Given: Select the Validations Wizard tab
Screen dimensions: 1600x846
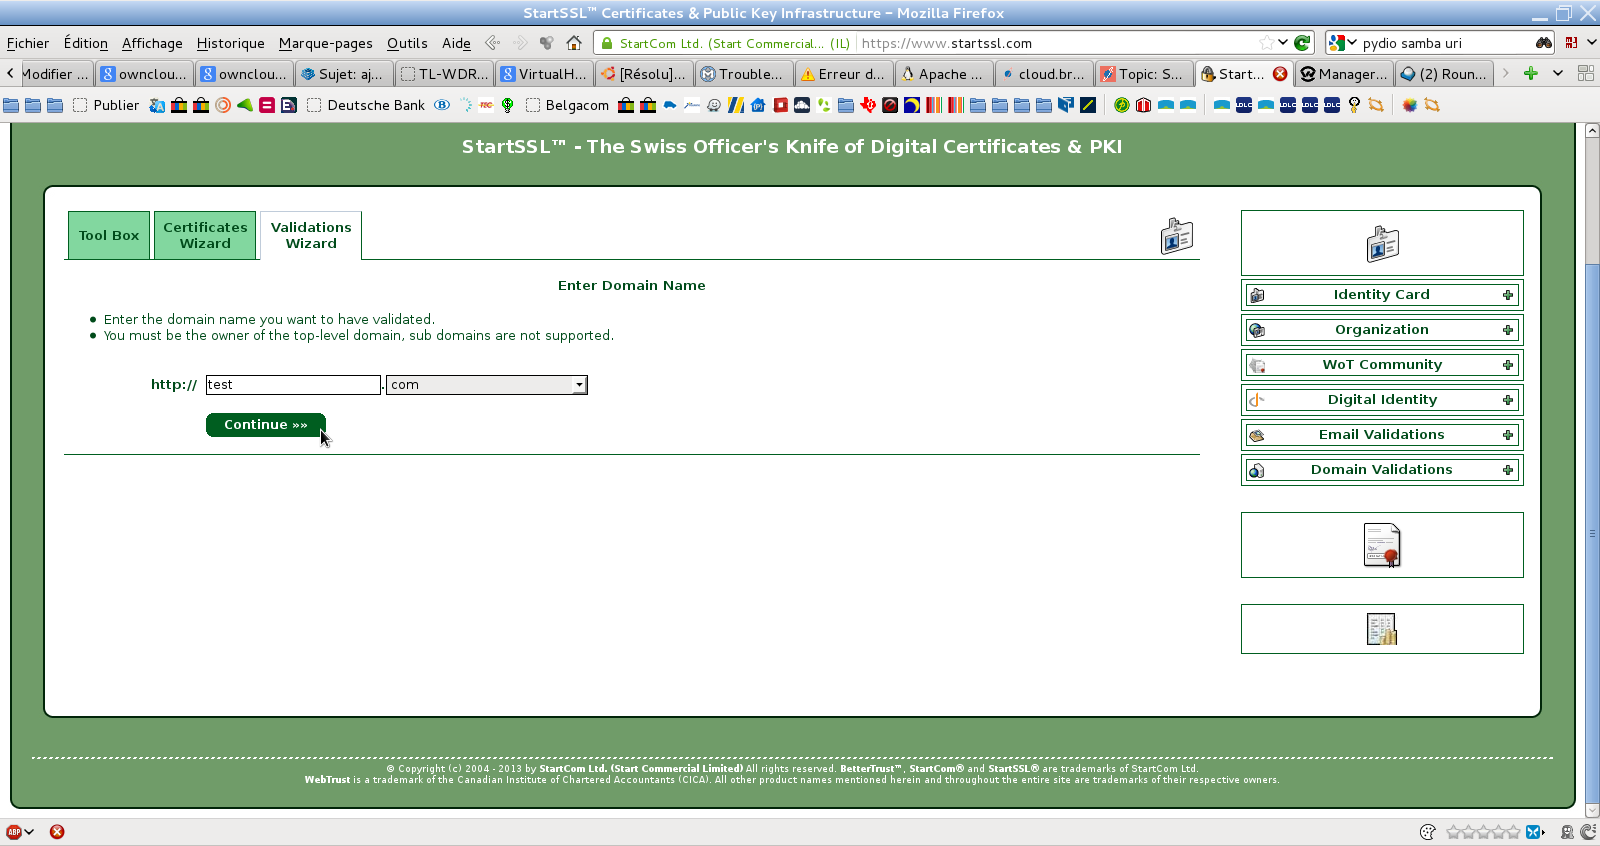Looking at the screenshot, I should 311,236.
